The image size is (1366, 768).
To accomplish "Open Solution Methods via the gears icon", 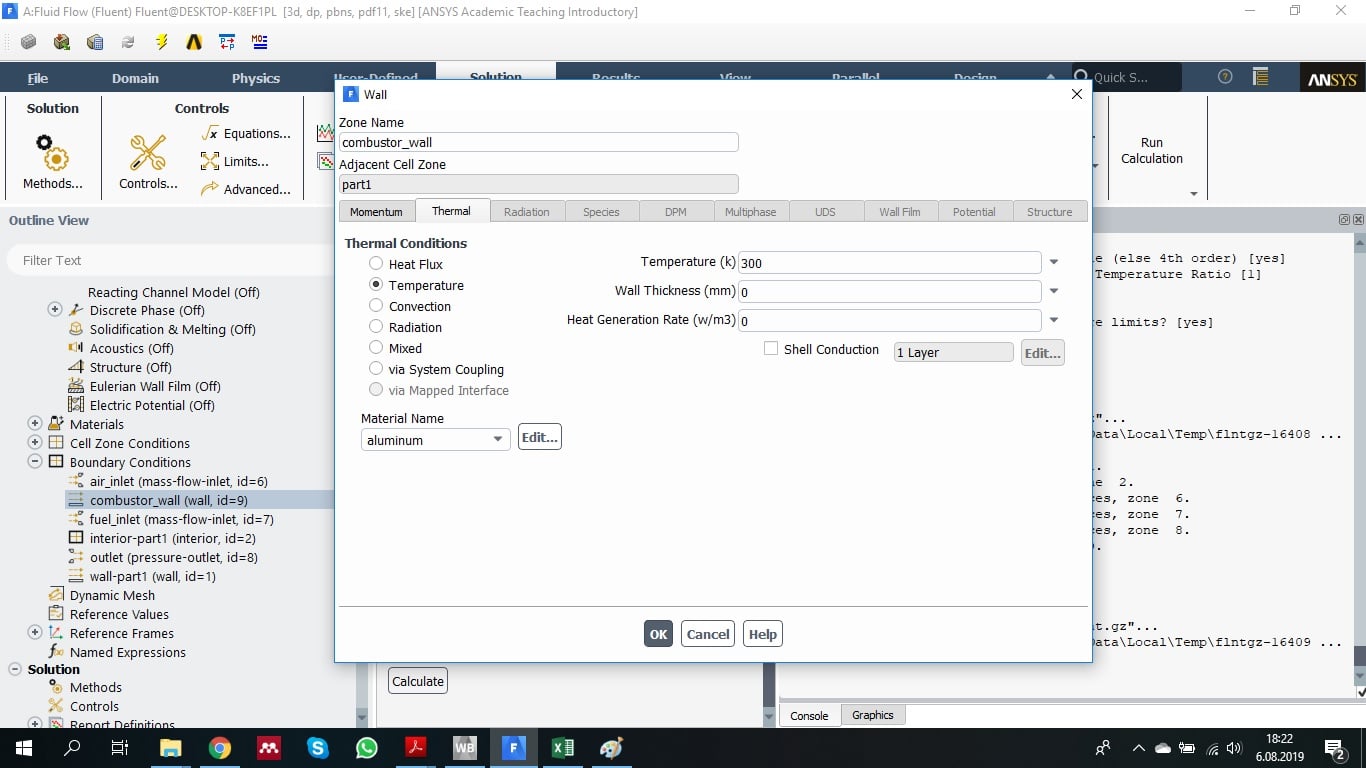I will [52, 152].
